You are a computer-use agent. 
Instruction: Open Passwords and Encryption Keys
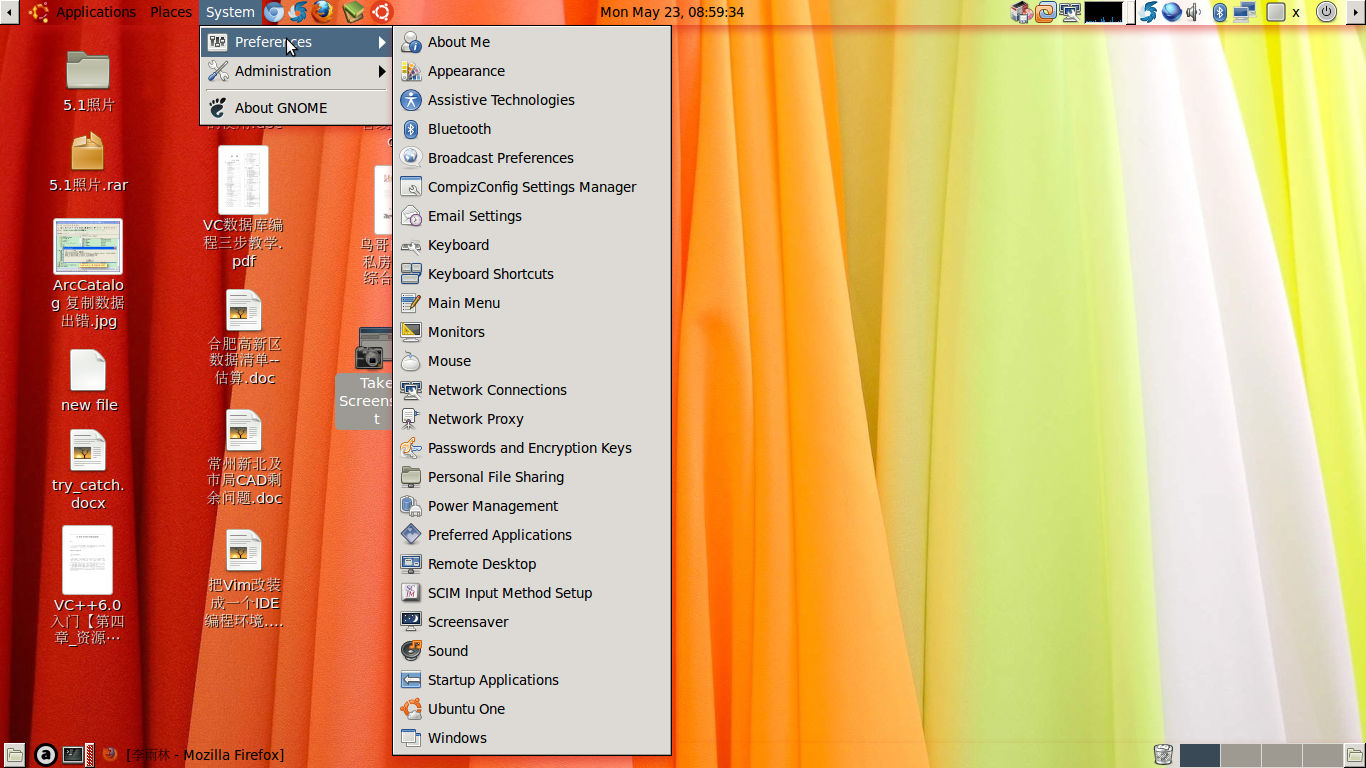coord(531,448)
